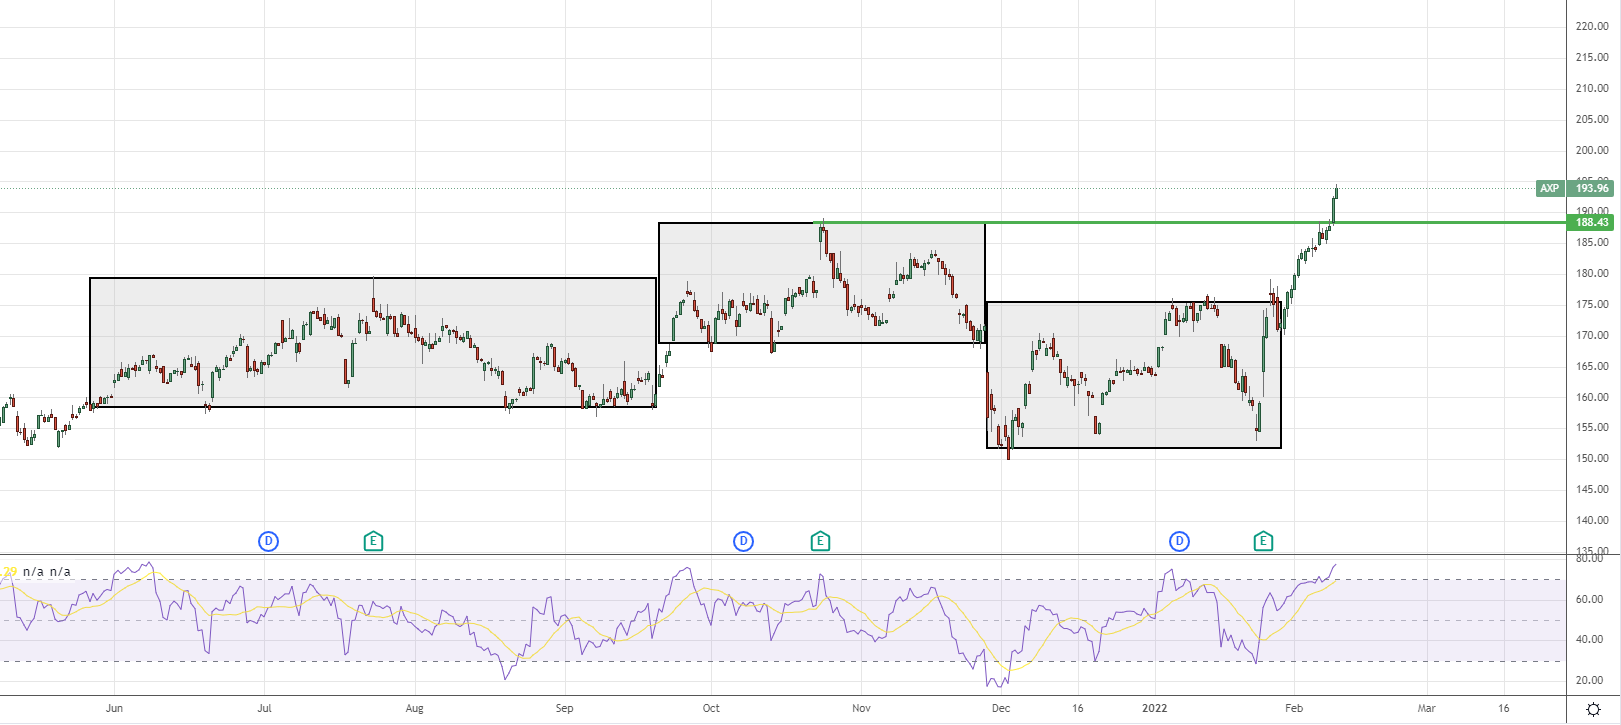Open the earnings marker before February
1621x725 pixels.
click(x=1263, y=541)
